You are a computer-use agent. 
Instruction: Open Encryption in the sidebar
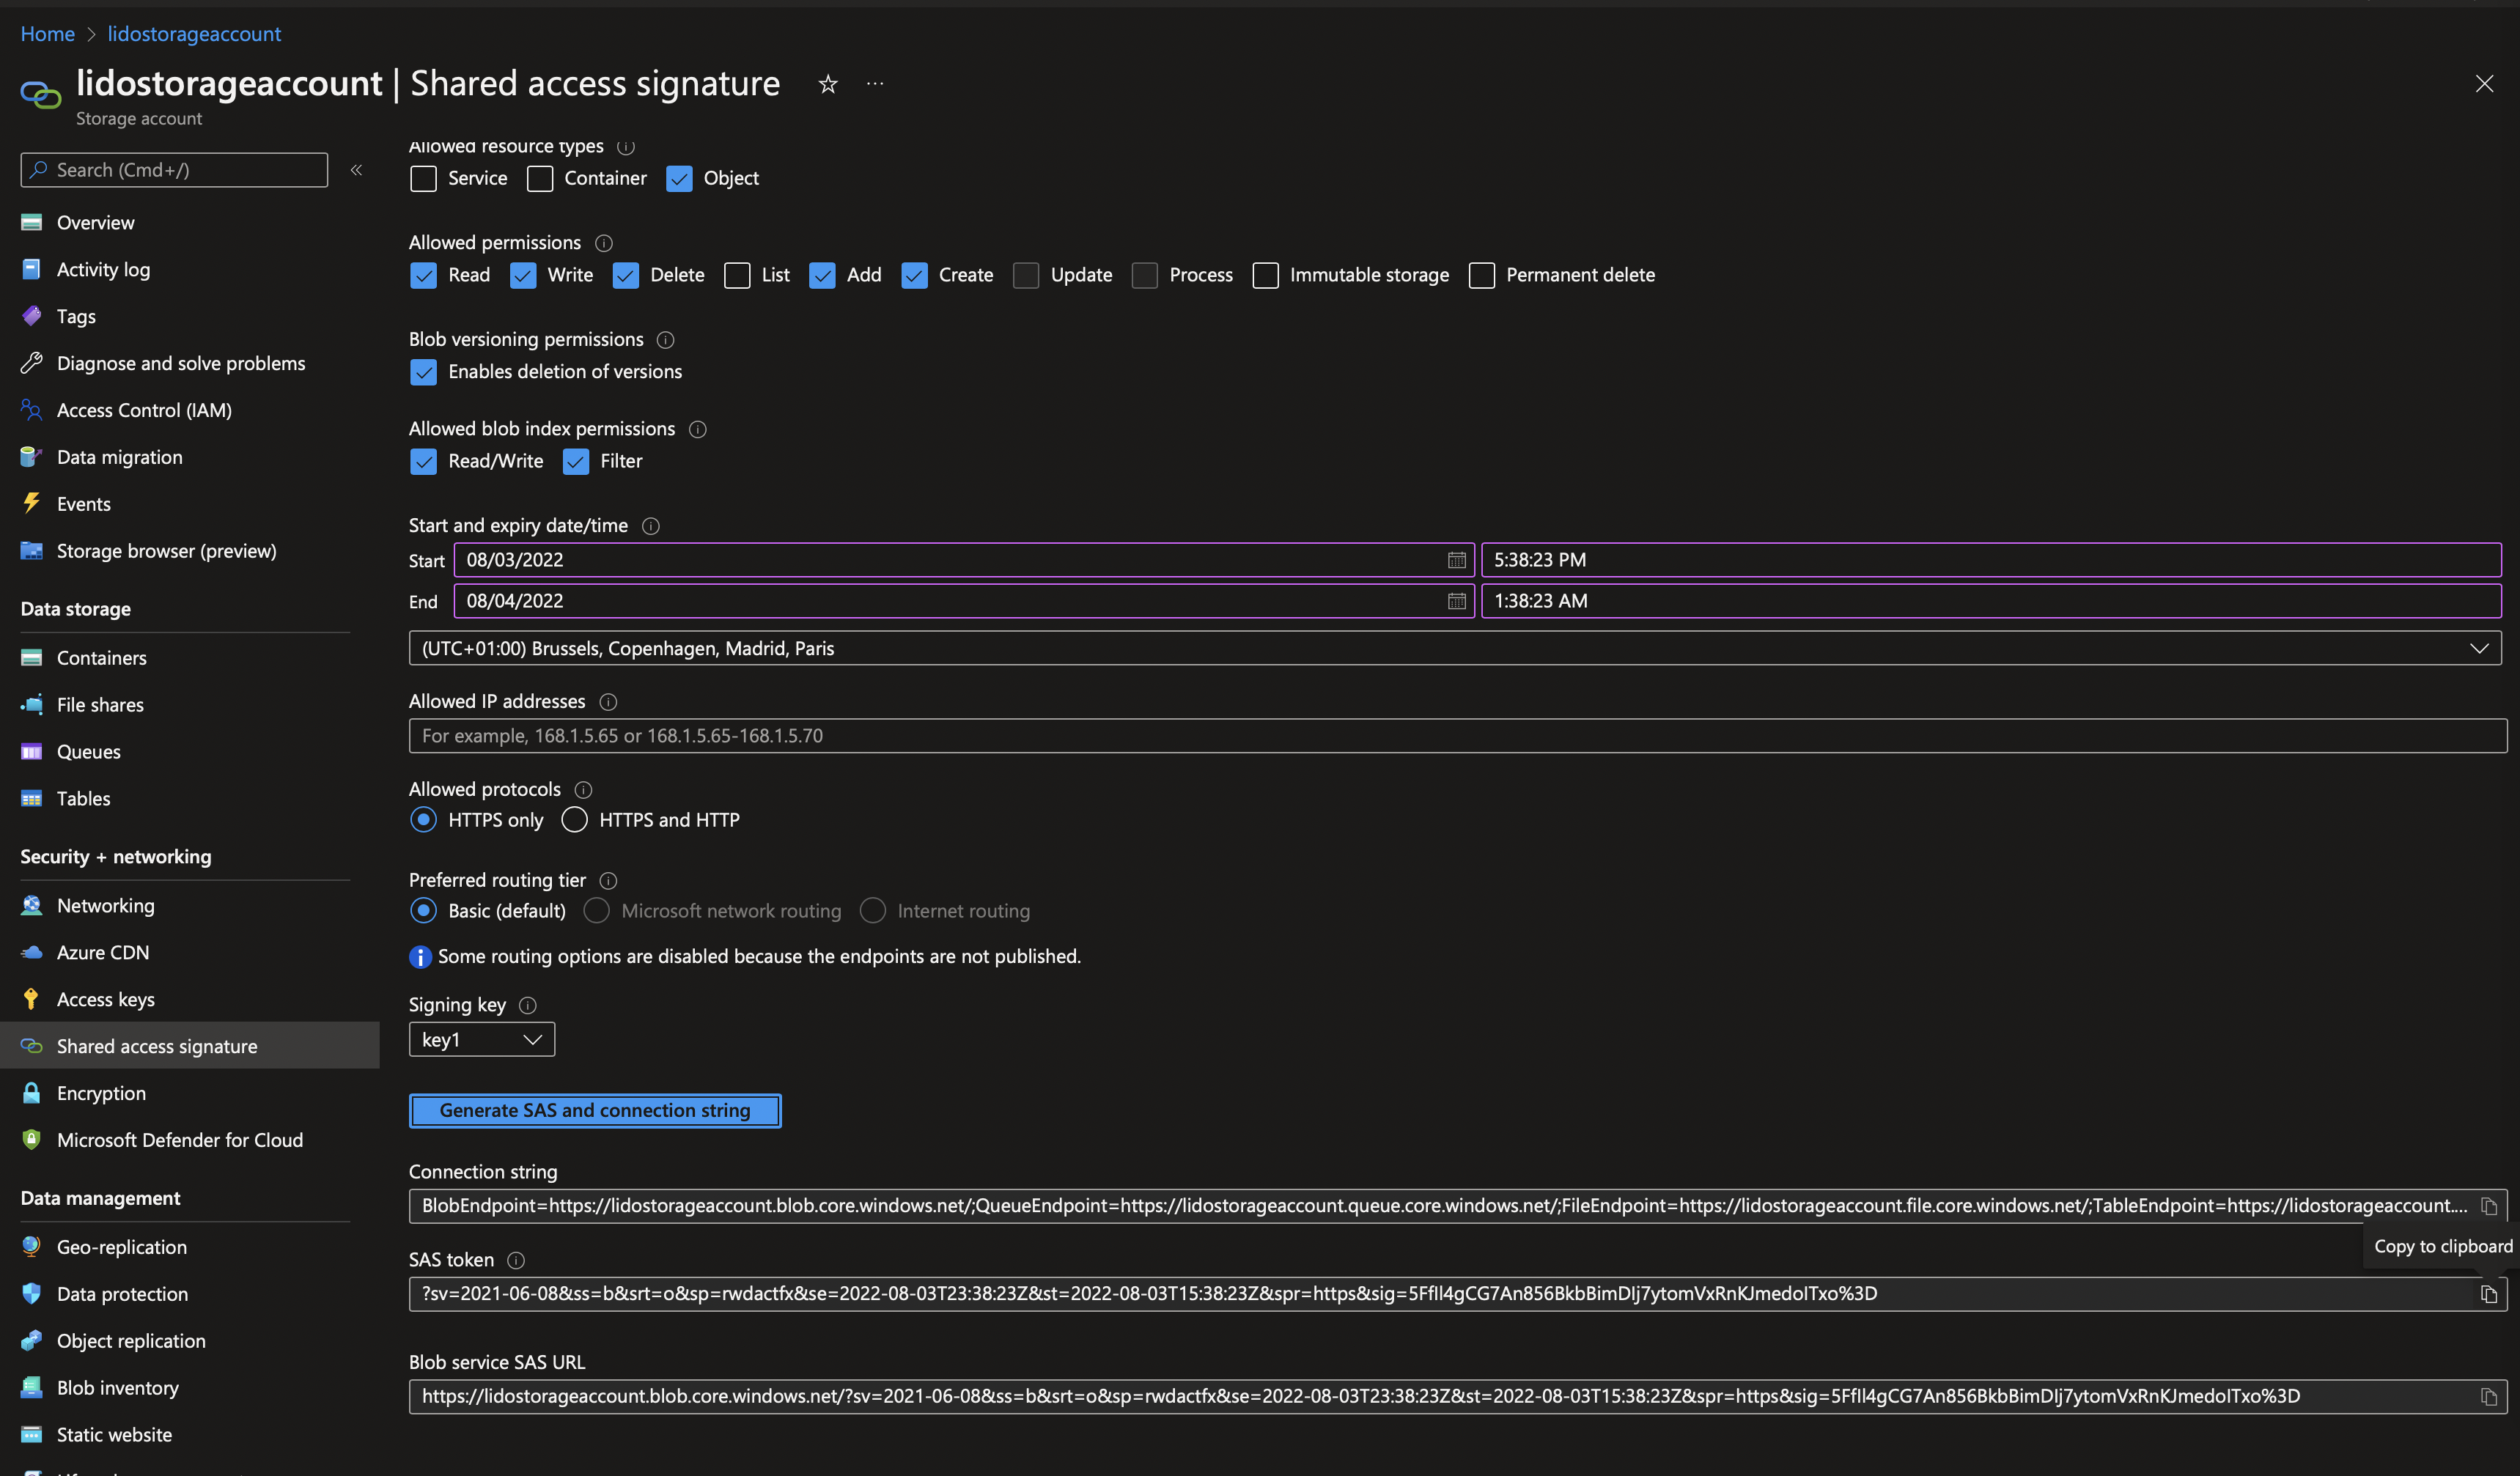point(101,1094)
